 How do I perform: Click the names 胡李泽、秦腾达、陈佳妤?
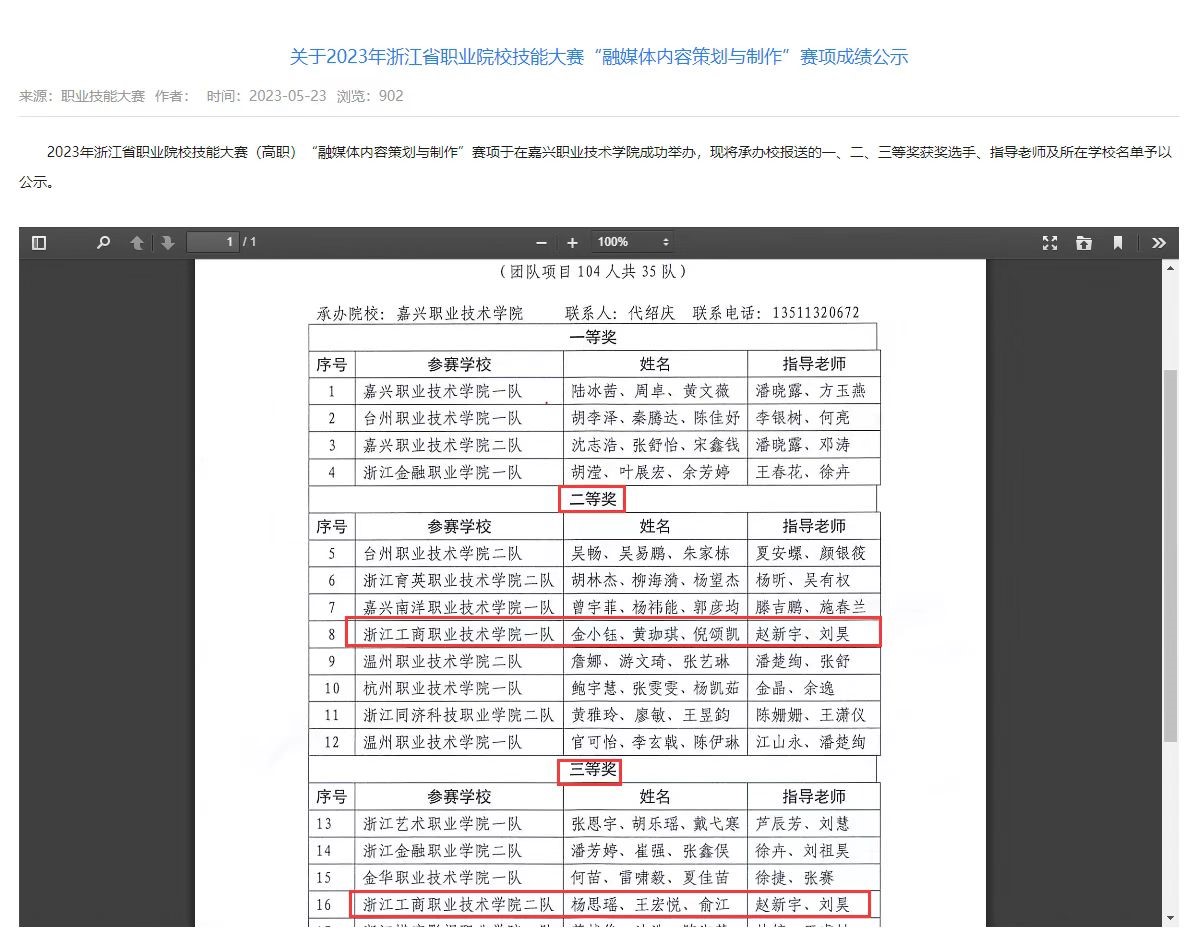pos(656,418)
